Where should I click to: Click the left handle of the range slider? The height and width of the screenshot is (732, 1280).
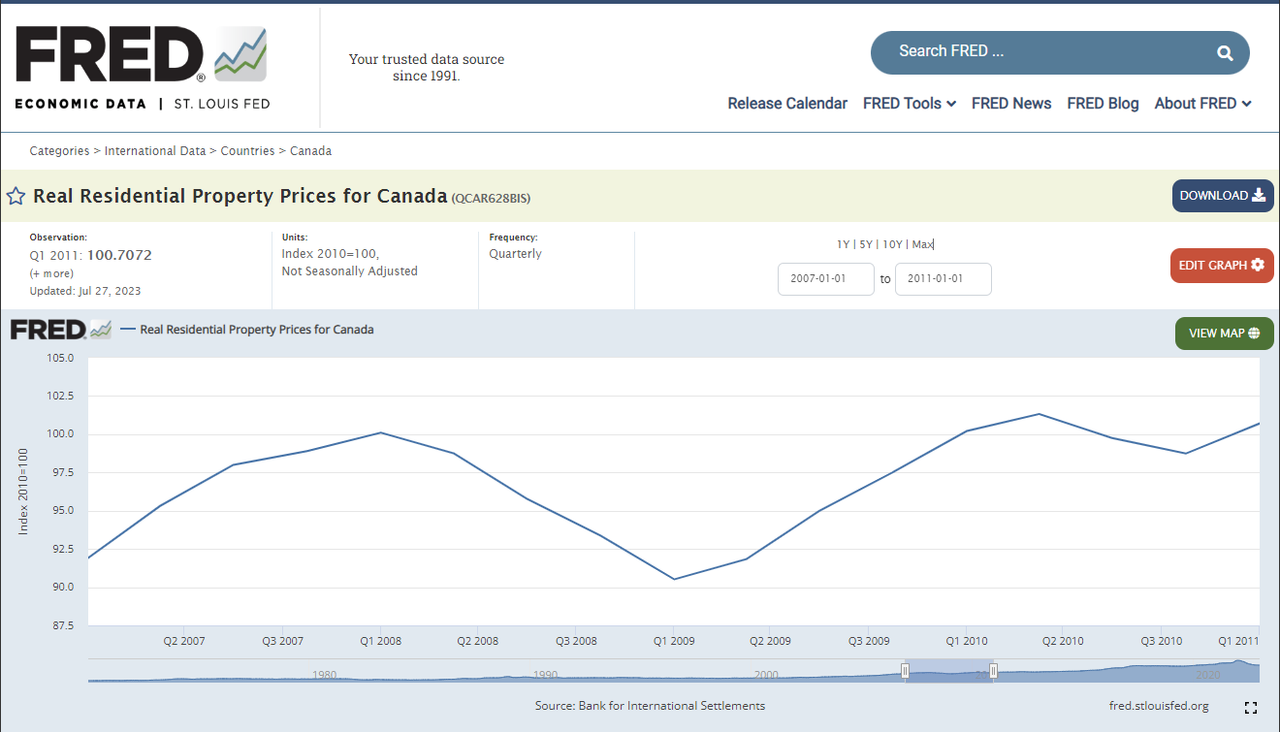[905, 671]
